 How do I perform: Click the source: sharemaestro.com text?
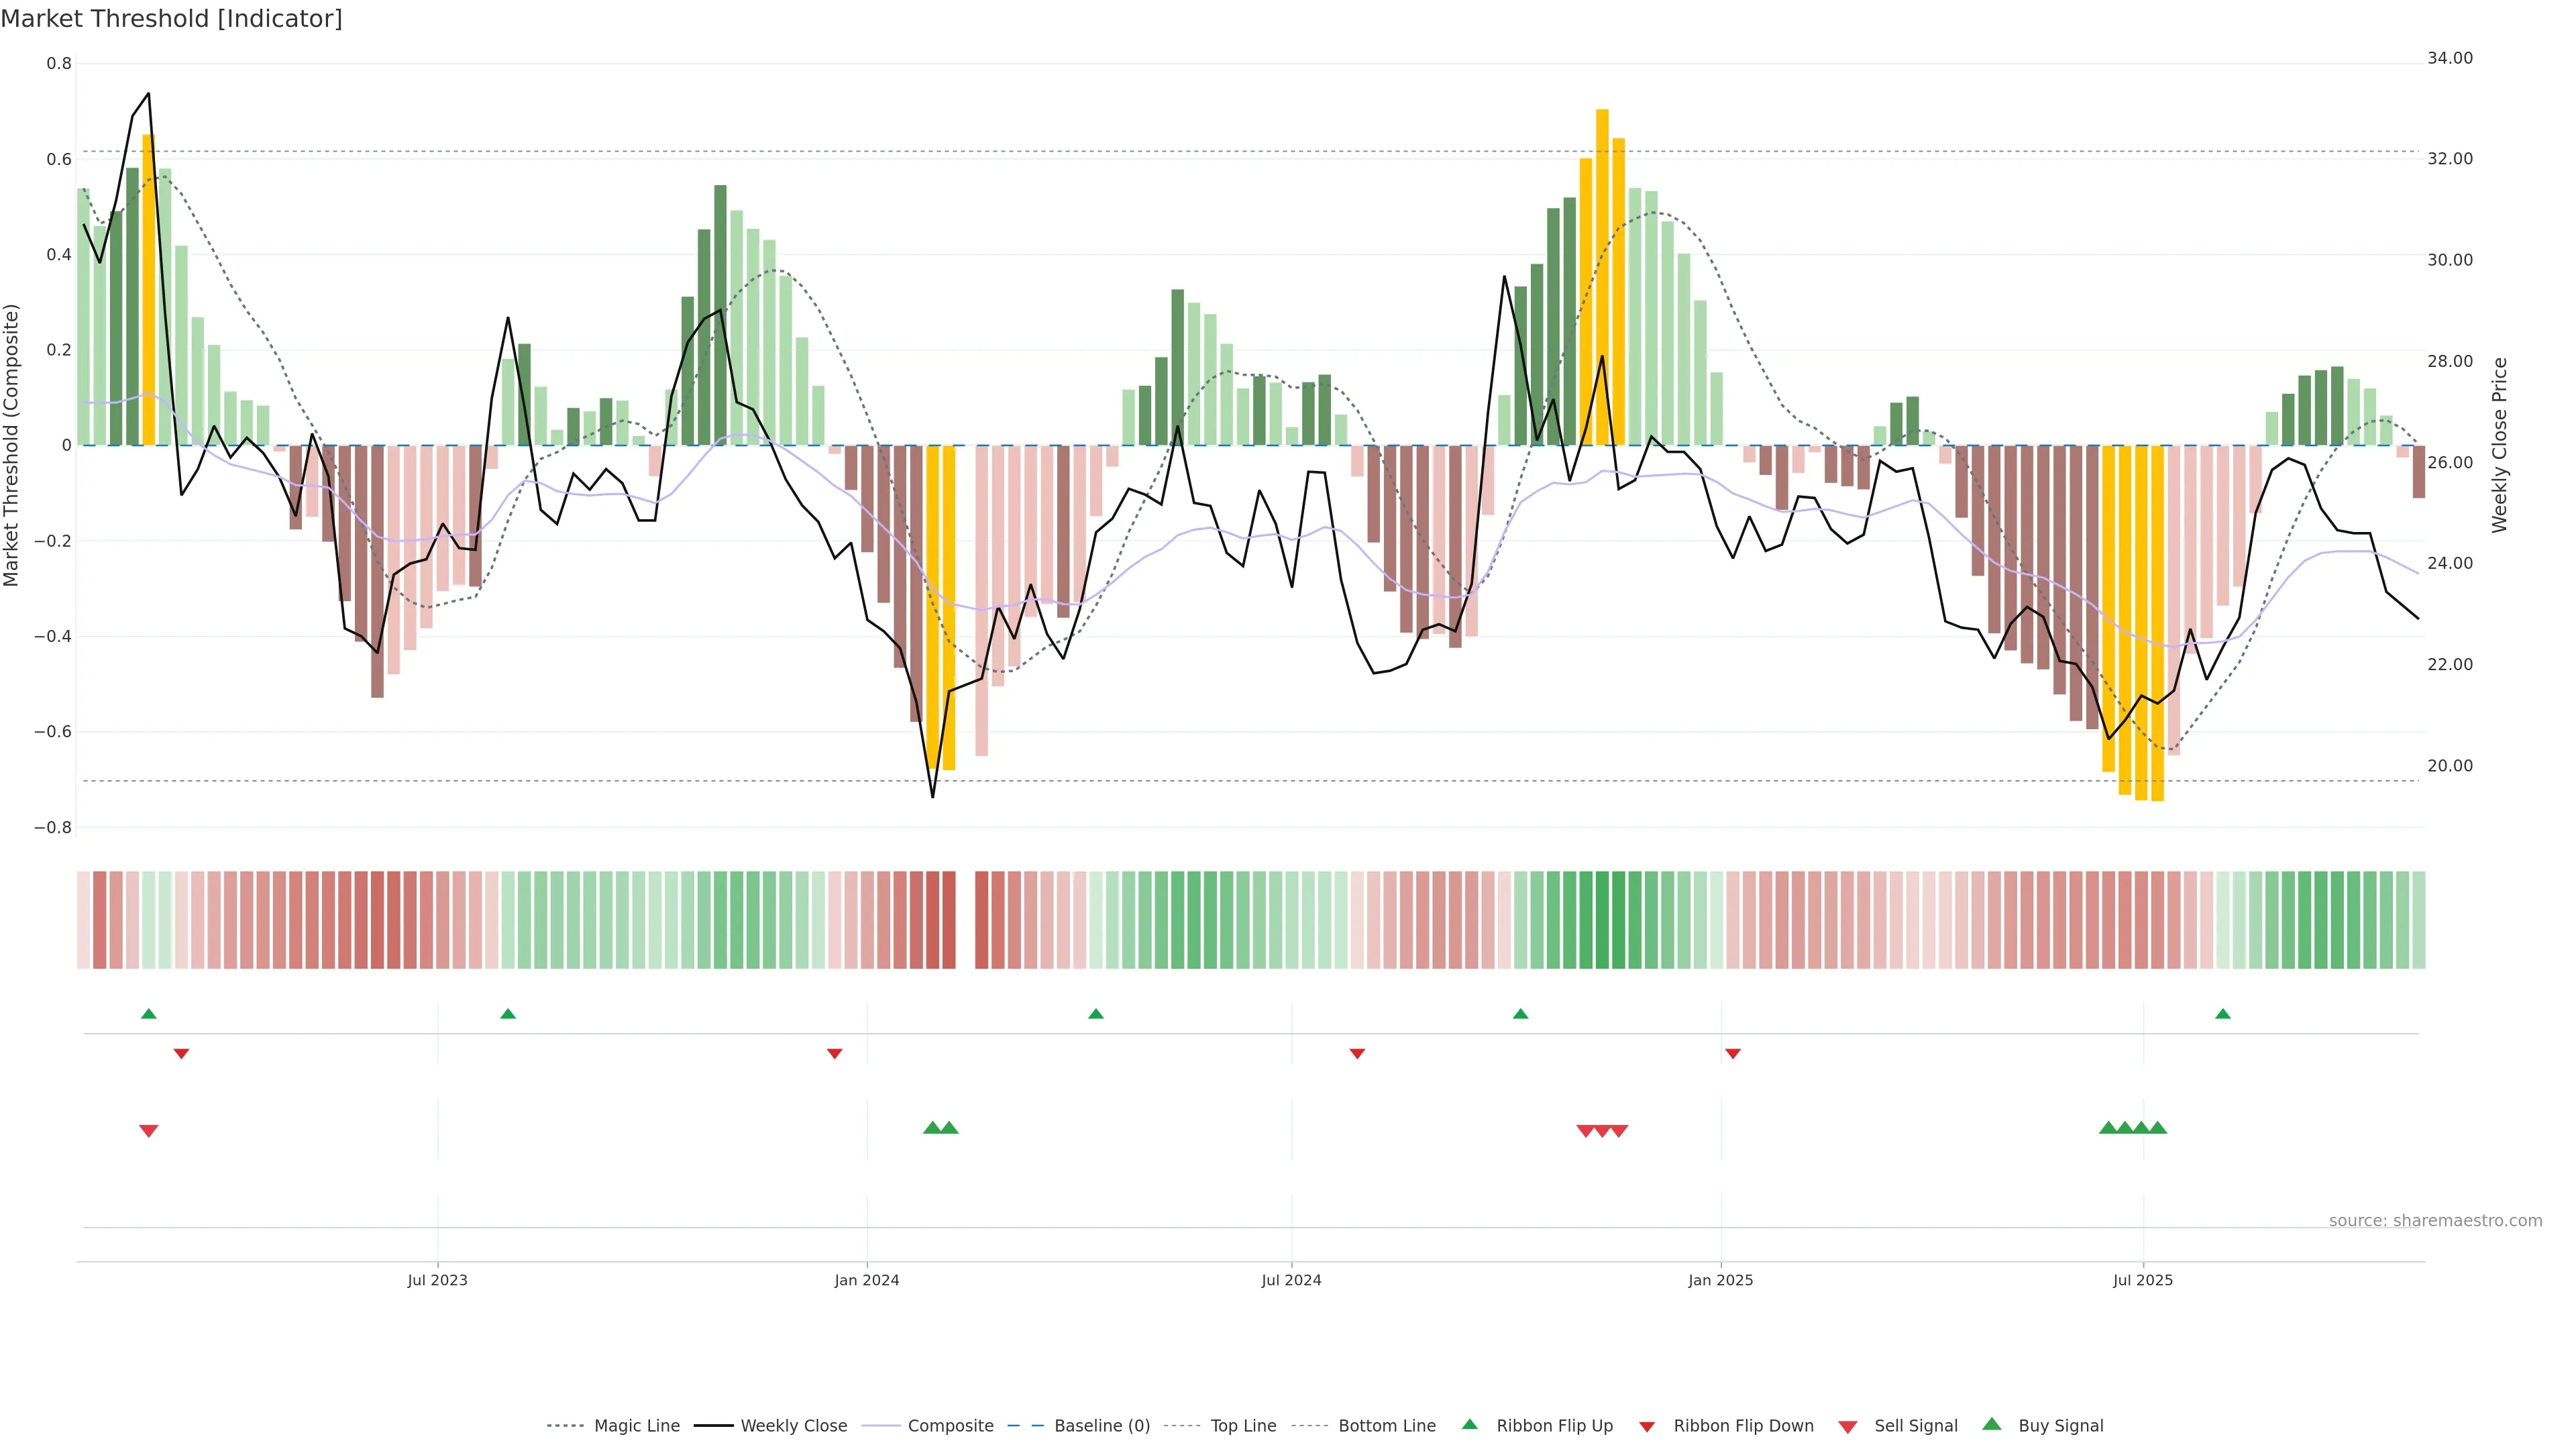tap(2435, 1221)
